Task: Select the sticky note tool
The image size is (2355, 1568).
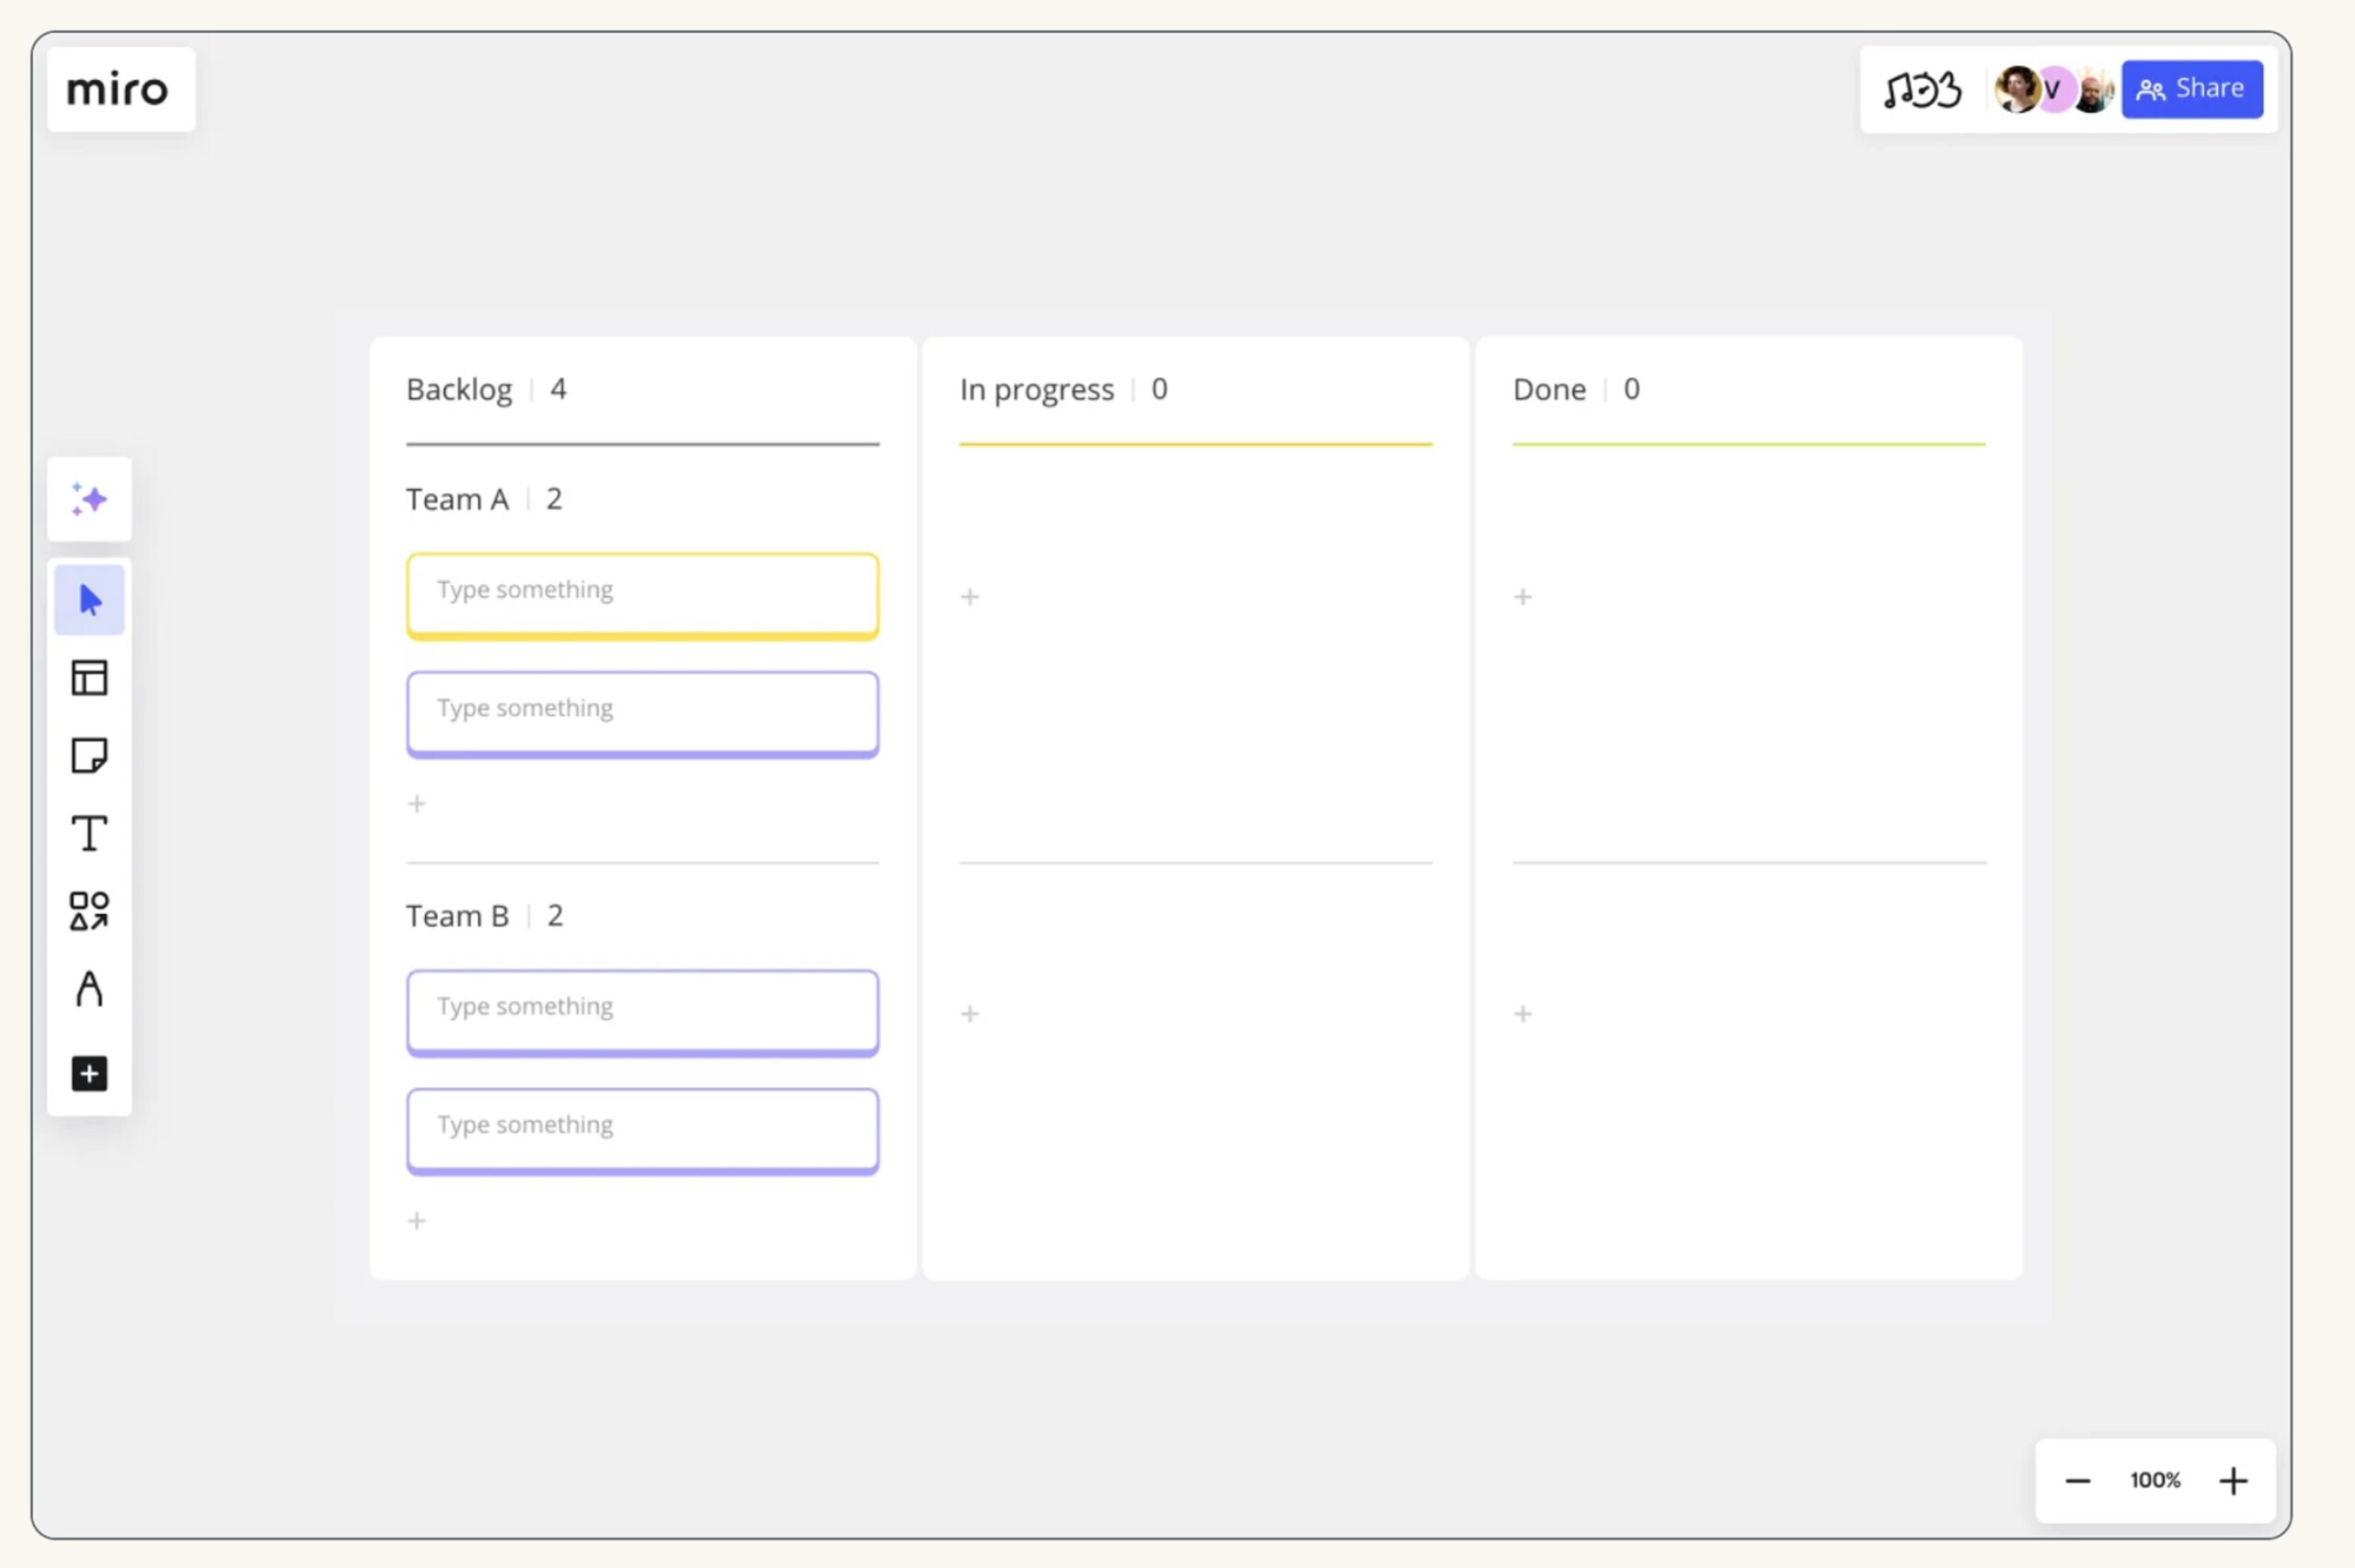Action: [89, 756]
